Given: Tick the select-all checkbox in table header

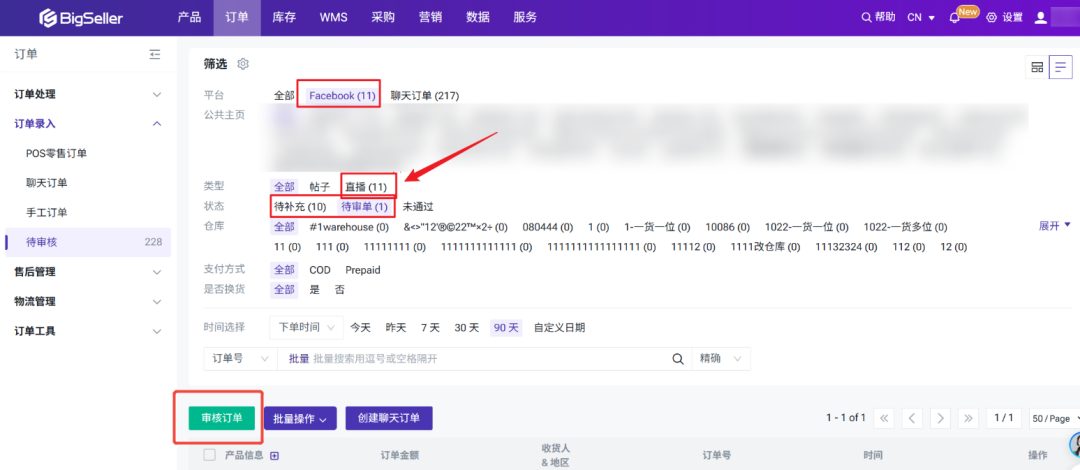Looking at the screenshot, I should 209,456.
